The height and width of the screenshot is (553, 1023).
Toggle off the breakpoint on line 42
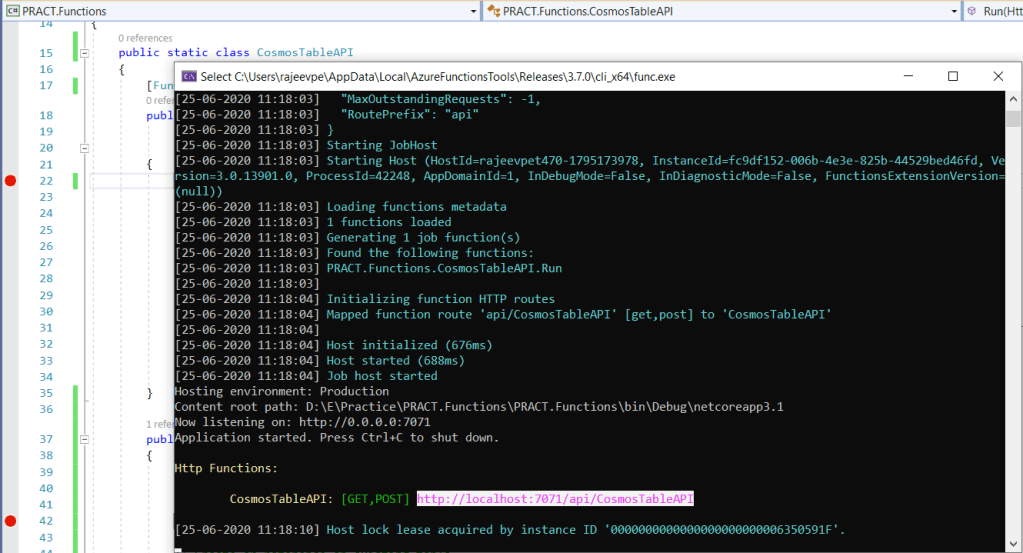tap(11, 520)
